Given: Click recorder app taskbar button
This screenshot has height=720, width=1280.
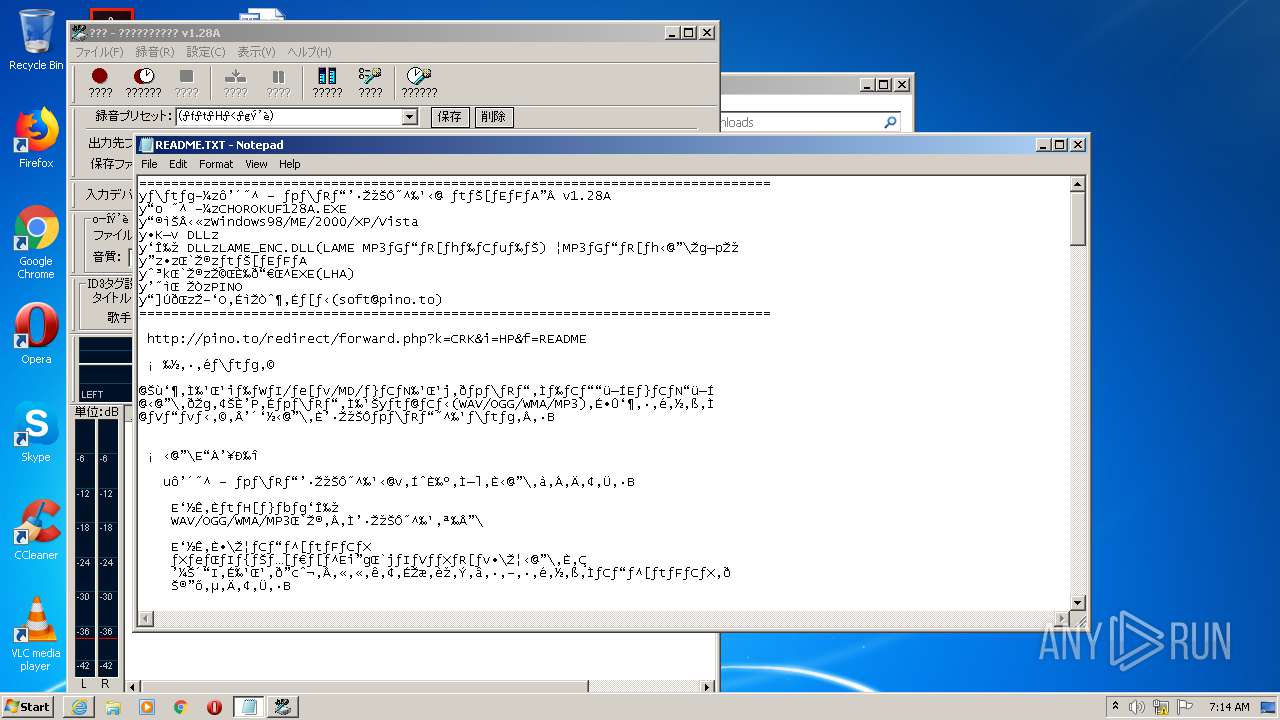Looking at the screenshot, I should click(x=283, y=706).
